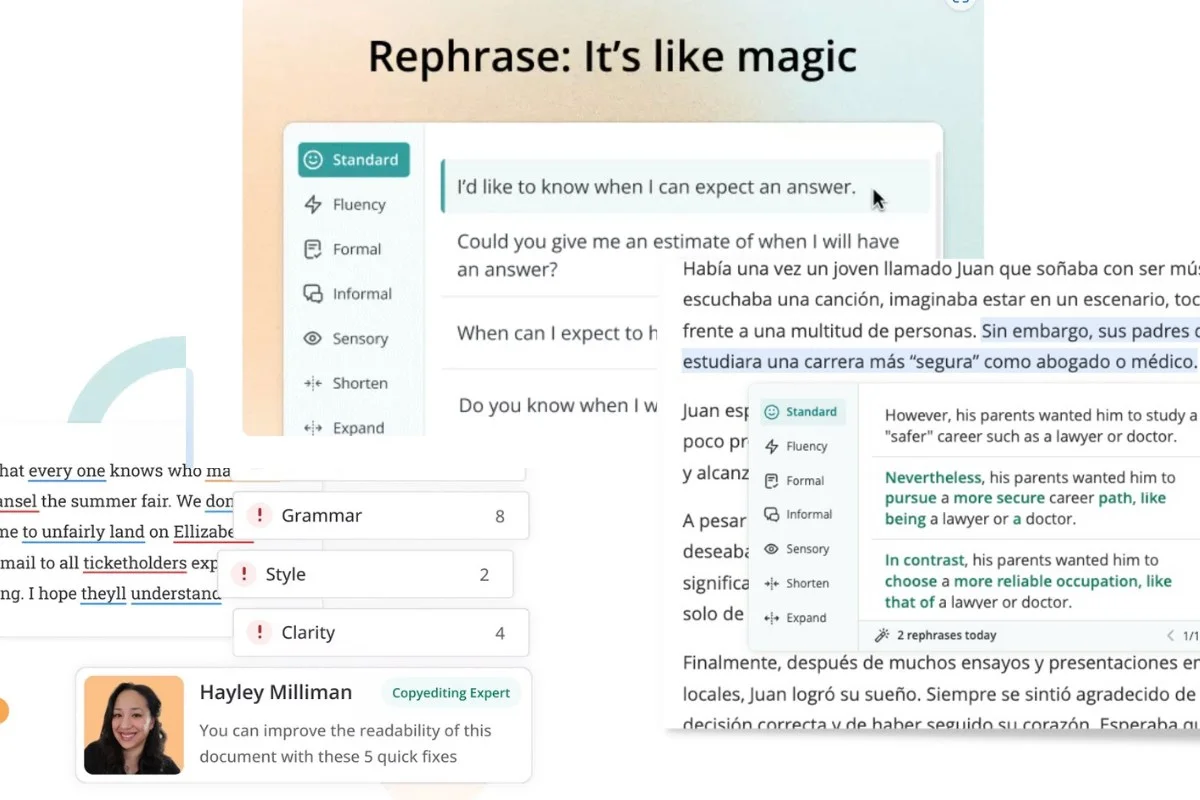Select the suggestion starting with 'In contrast, his parents'
Image resolution: width=1200 pixels, height=800 pixels.
(1030, 581)
